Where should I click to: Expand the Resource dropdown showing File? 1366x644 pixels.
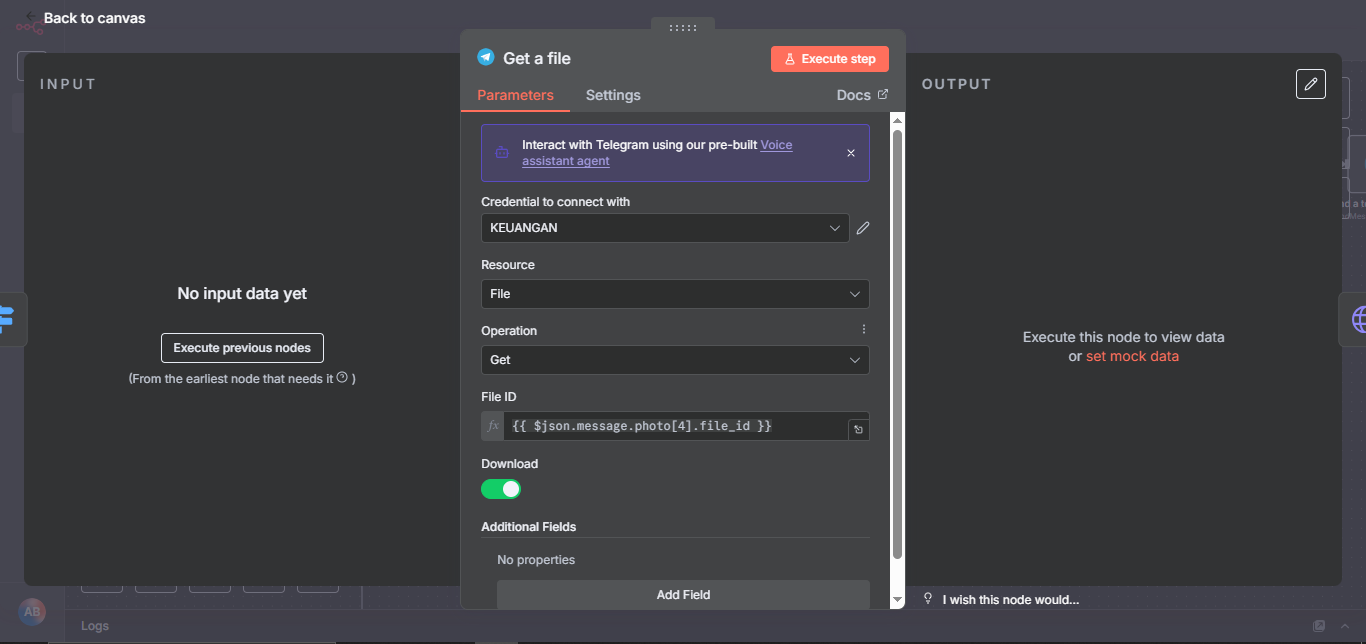click(675, 294)
